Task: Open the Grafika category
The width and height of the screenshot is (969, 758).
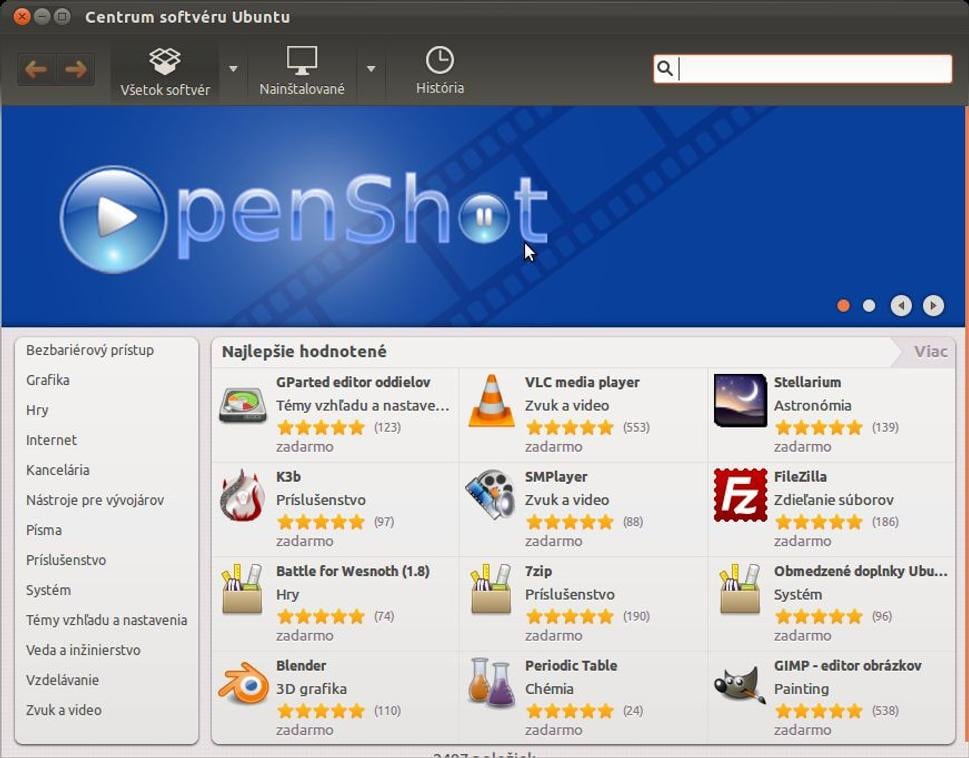Action: 48,380
